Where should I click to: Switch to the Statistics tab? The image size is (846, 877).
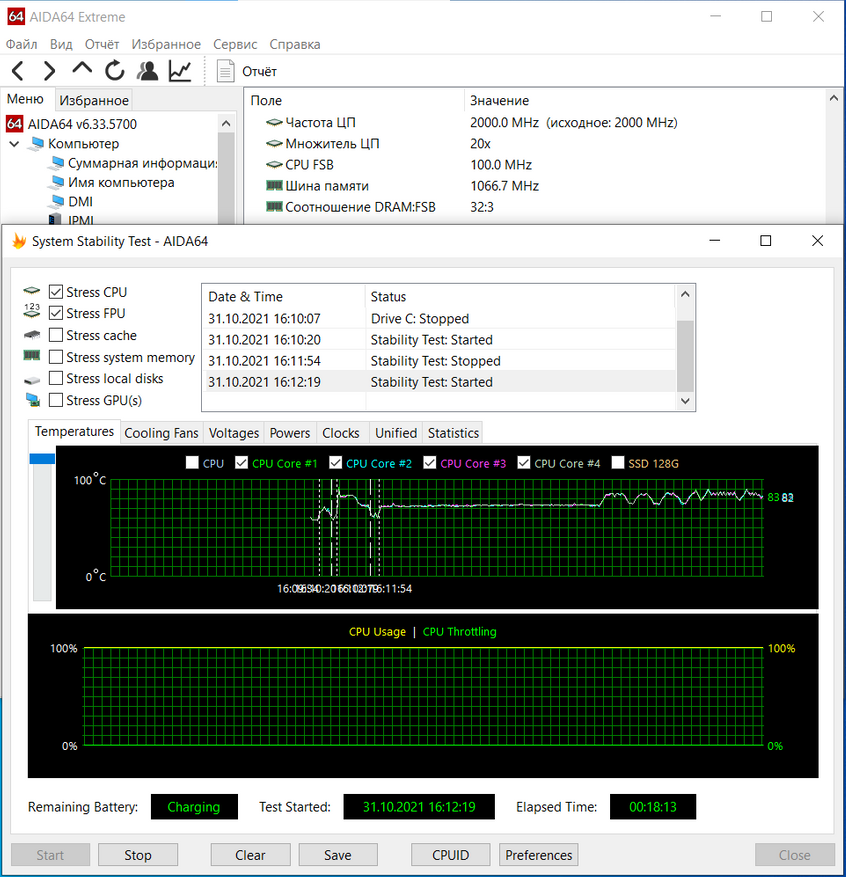pos(453,433)
